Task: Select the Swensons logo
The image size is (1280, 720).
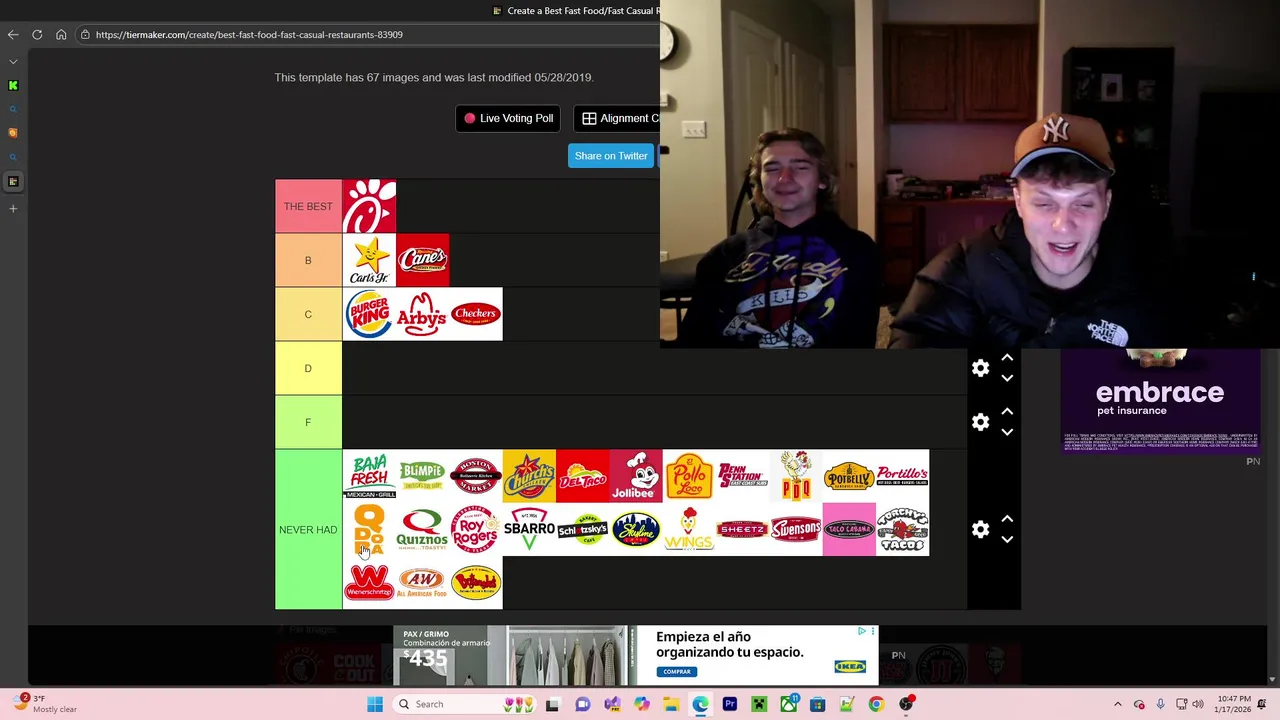Action: click(x=796, y=529)
